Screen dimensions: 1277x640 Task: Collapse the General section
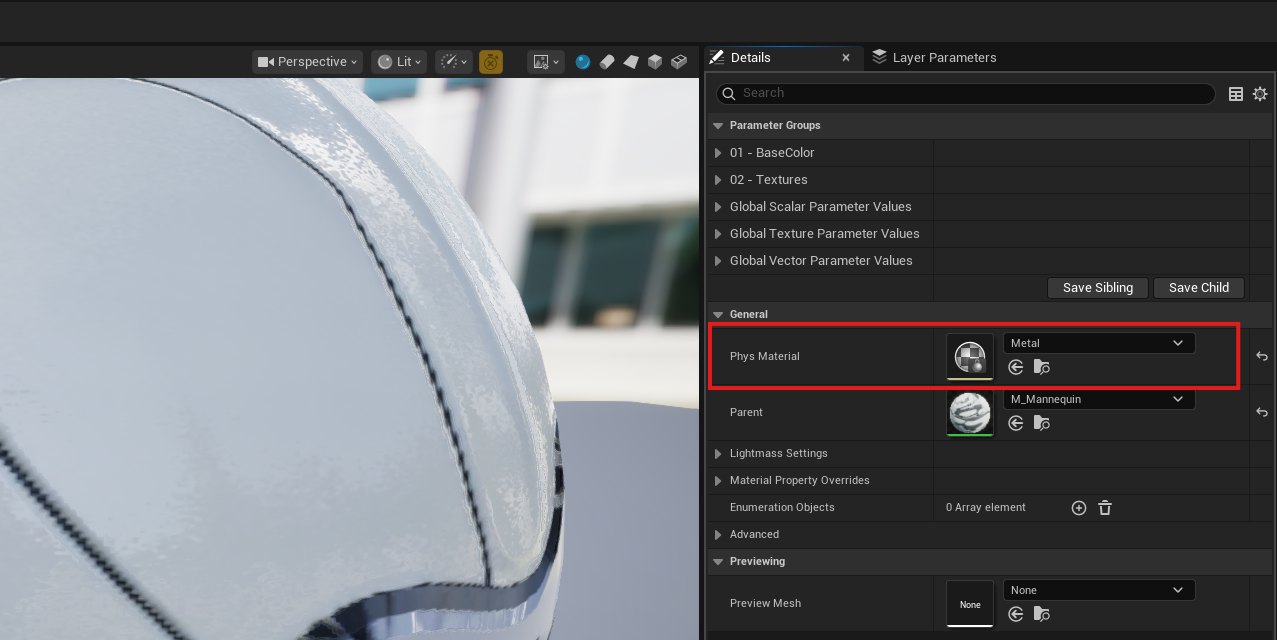coord(717,315)
